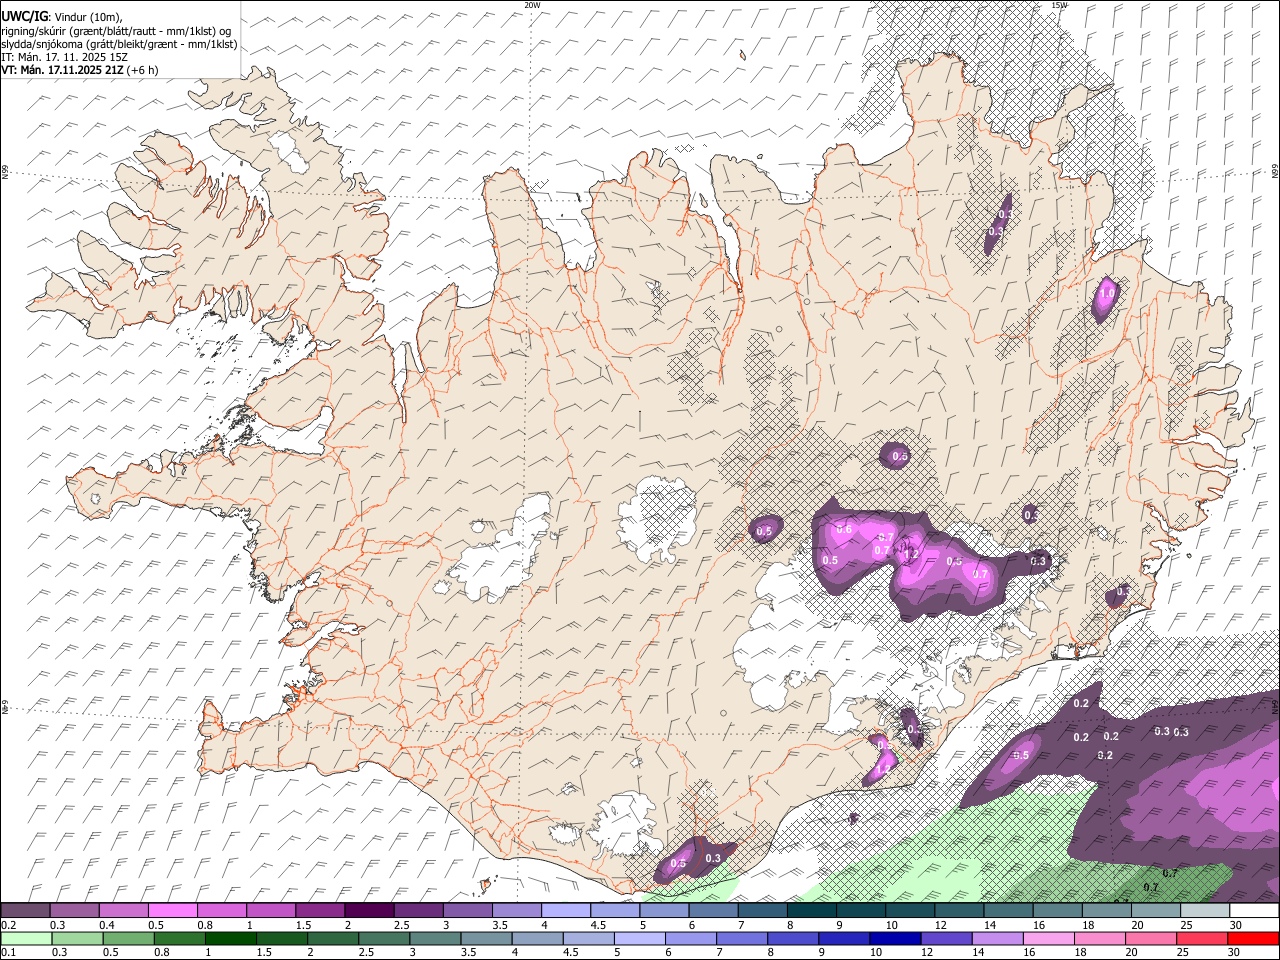
Task: Click the 20W longitude label
Action: point(533,5)
